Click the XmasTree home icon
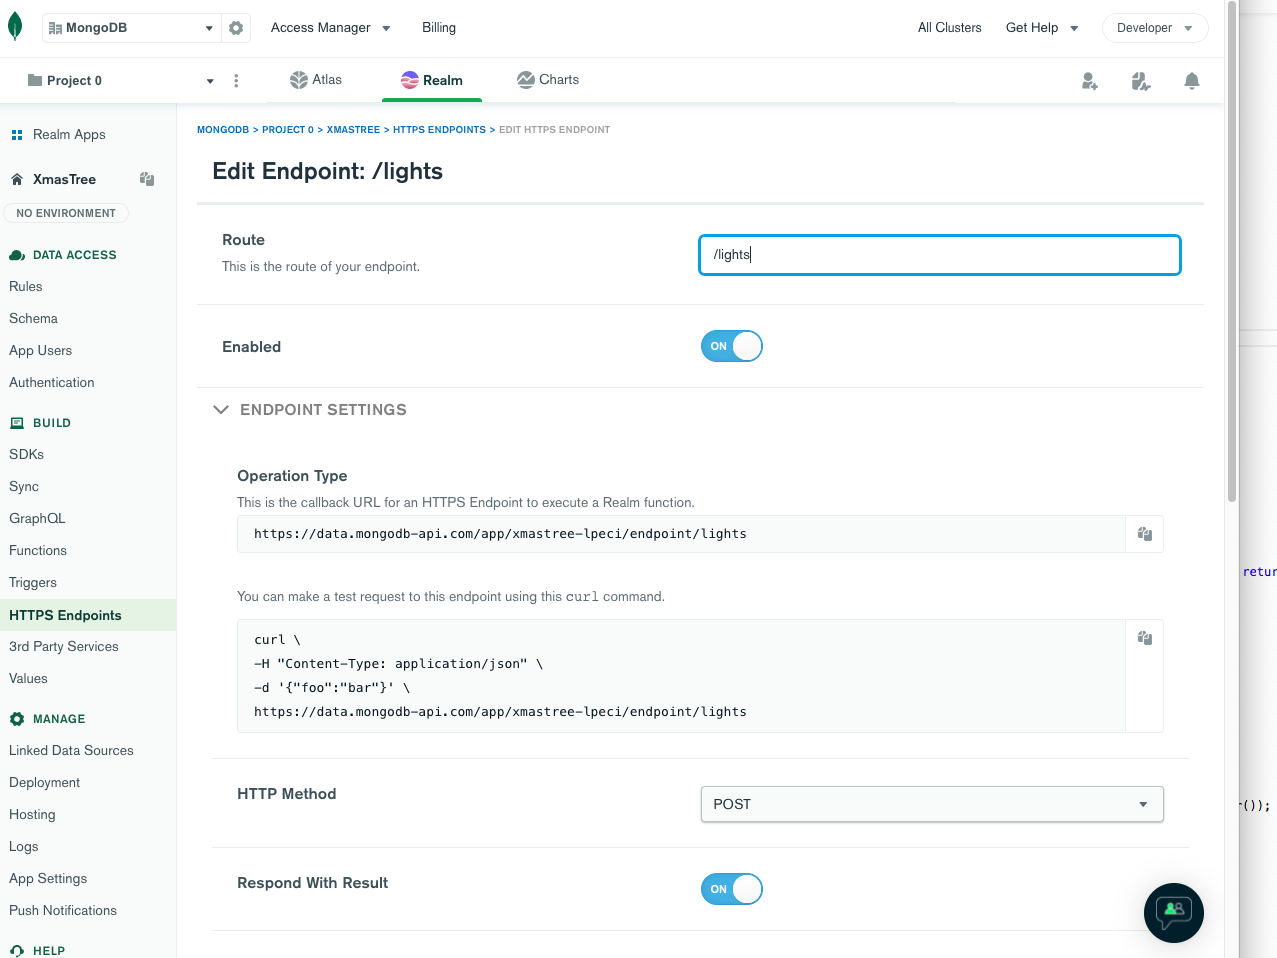Viewport: 1277px width, 958px height. click(x=17, y=180)
